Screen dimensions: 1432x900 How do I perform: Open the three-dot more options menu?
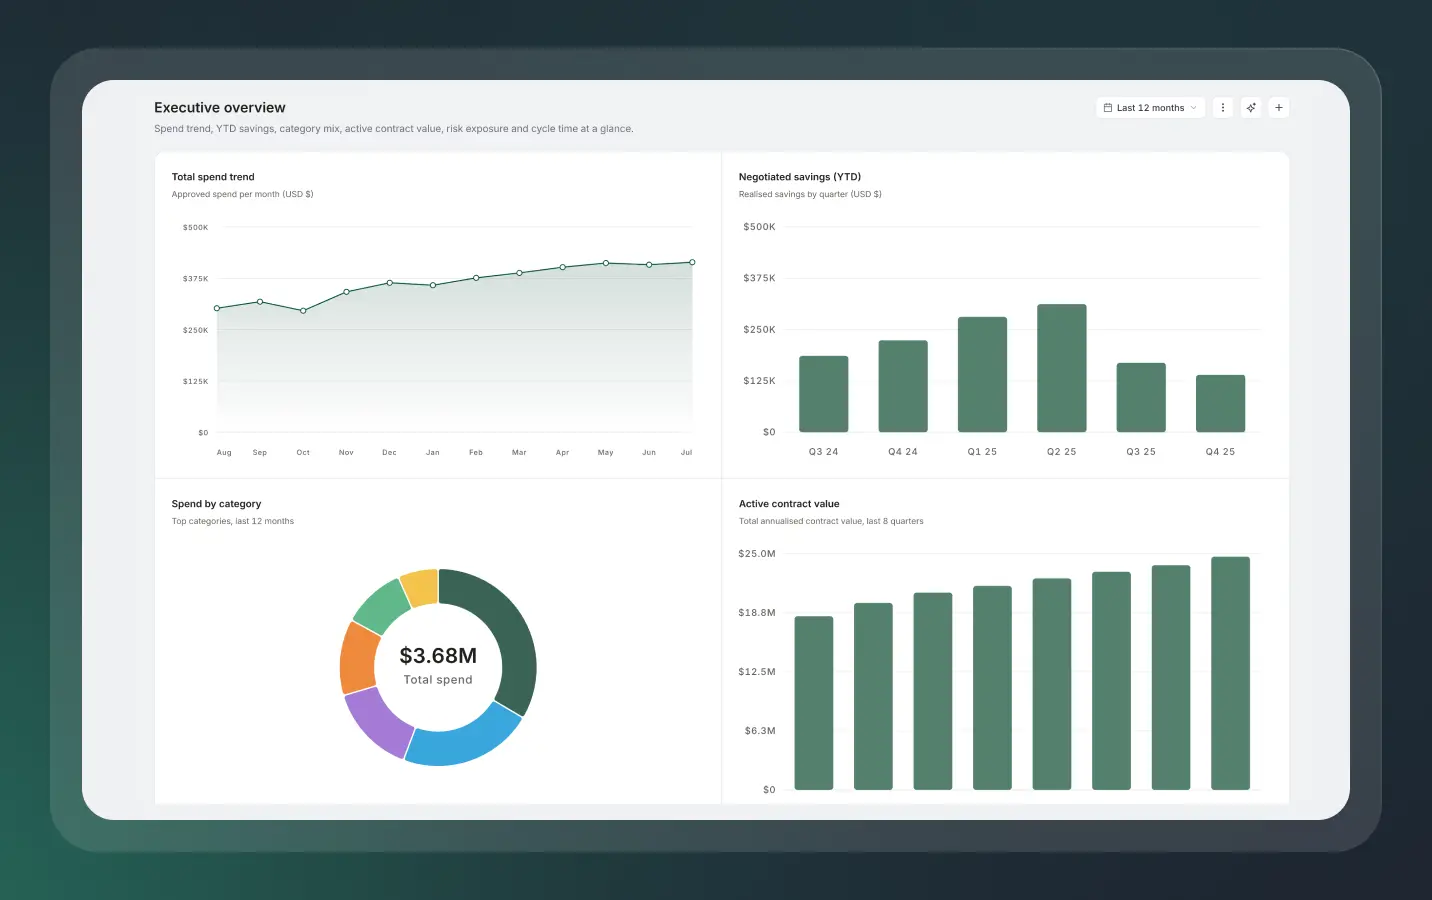[x=1222, y=108]
